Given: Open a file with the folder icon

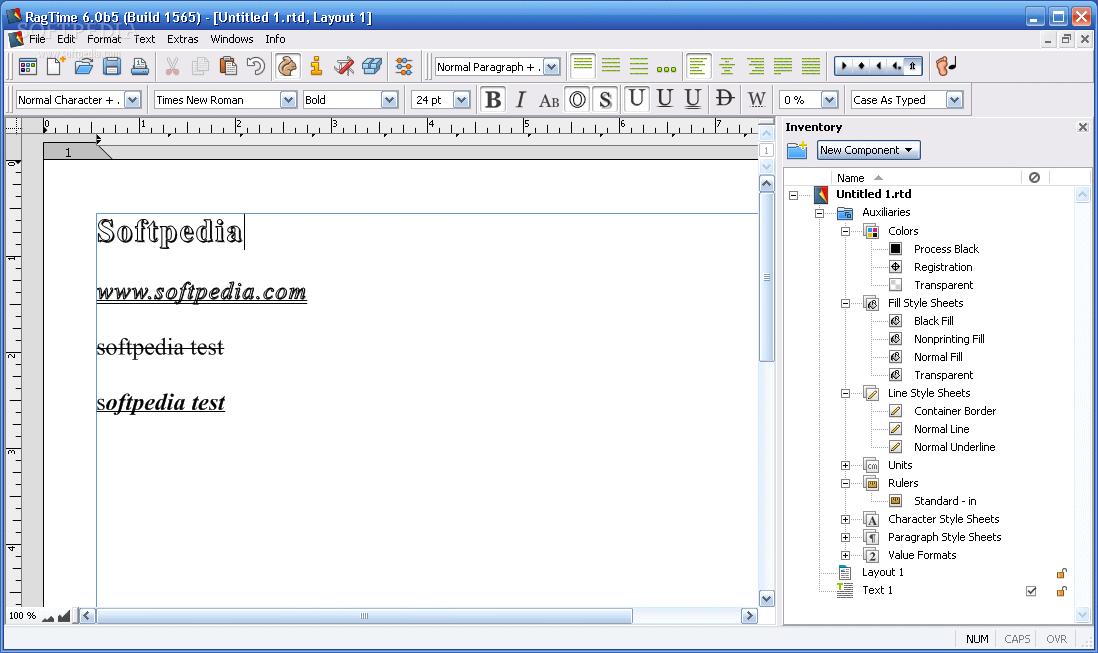Looking at the screenshot, I should [x=84, y=66].
